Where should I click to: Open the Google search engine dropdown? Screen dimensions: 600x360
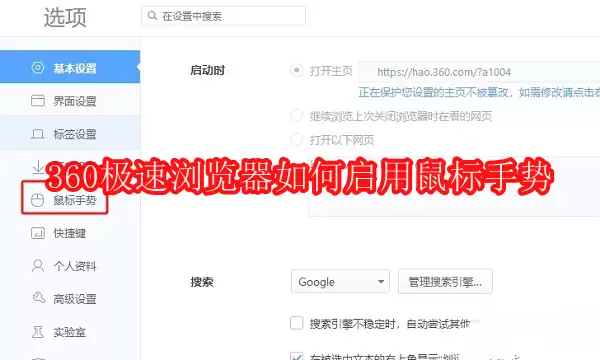click(x=340, y=282)
